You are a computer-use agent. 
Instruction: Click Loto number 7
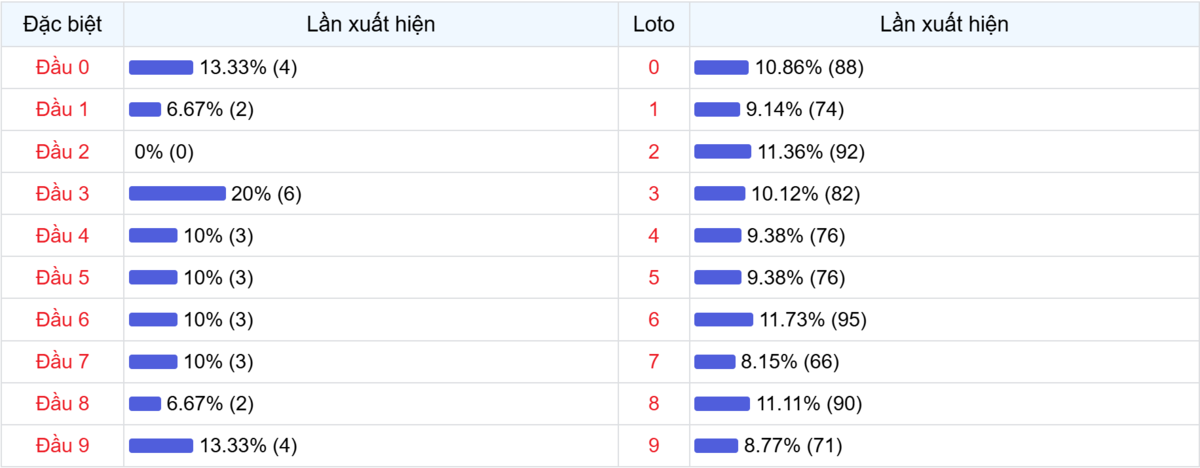(654, 362)
